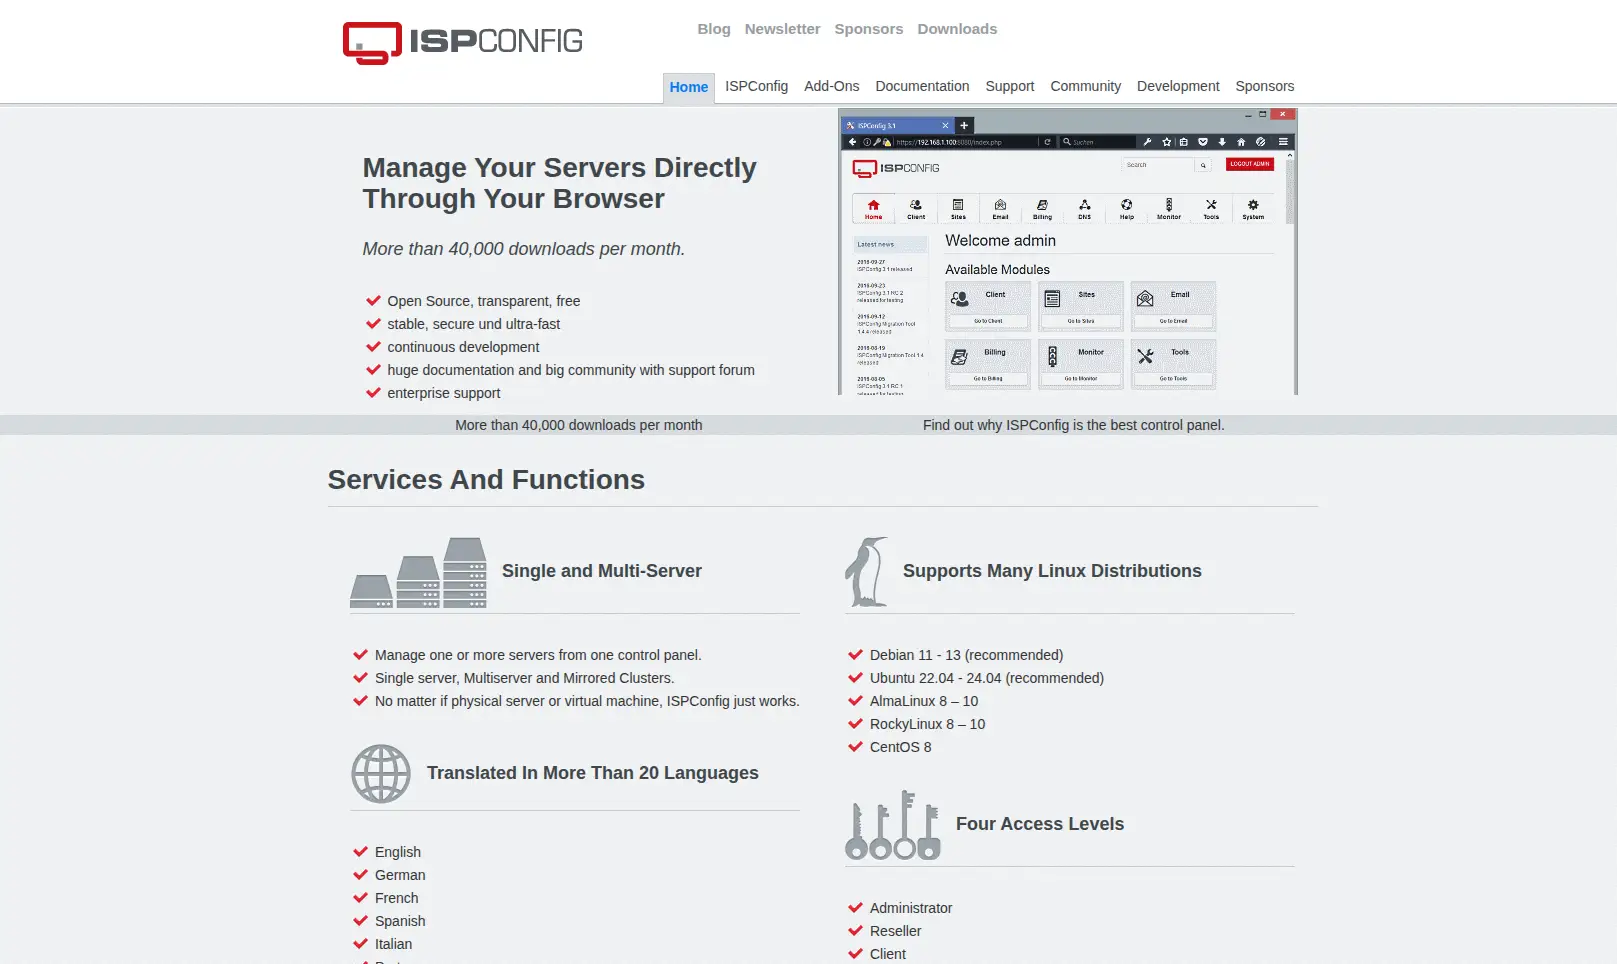Image resolution: width=1617 pixels, height=964 pixels.
Task: Go to the Development menu item
Action: pyautogui.click(x=1178, y=86)
